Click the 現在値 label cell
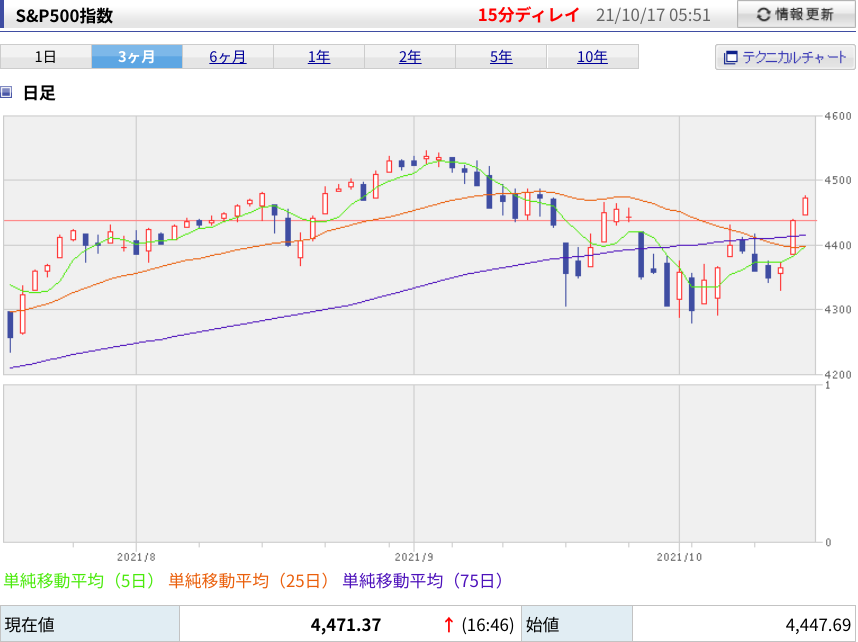 point(90,624)
